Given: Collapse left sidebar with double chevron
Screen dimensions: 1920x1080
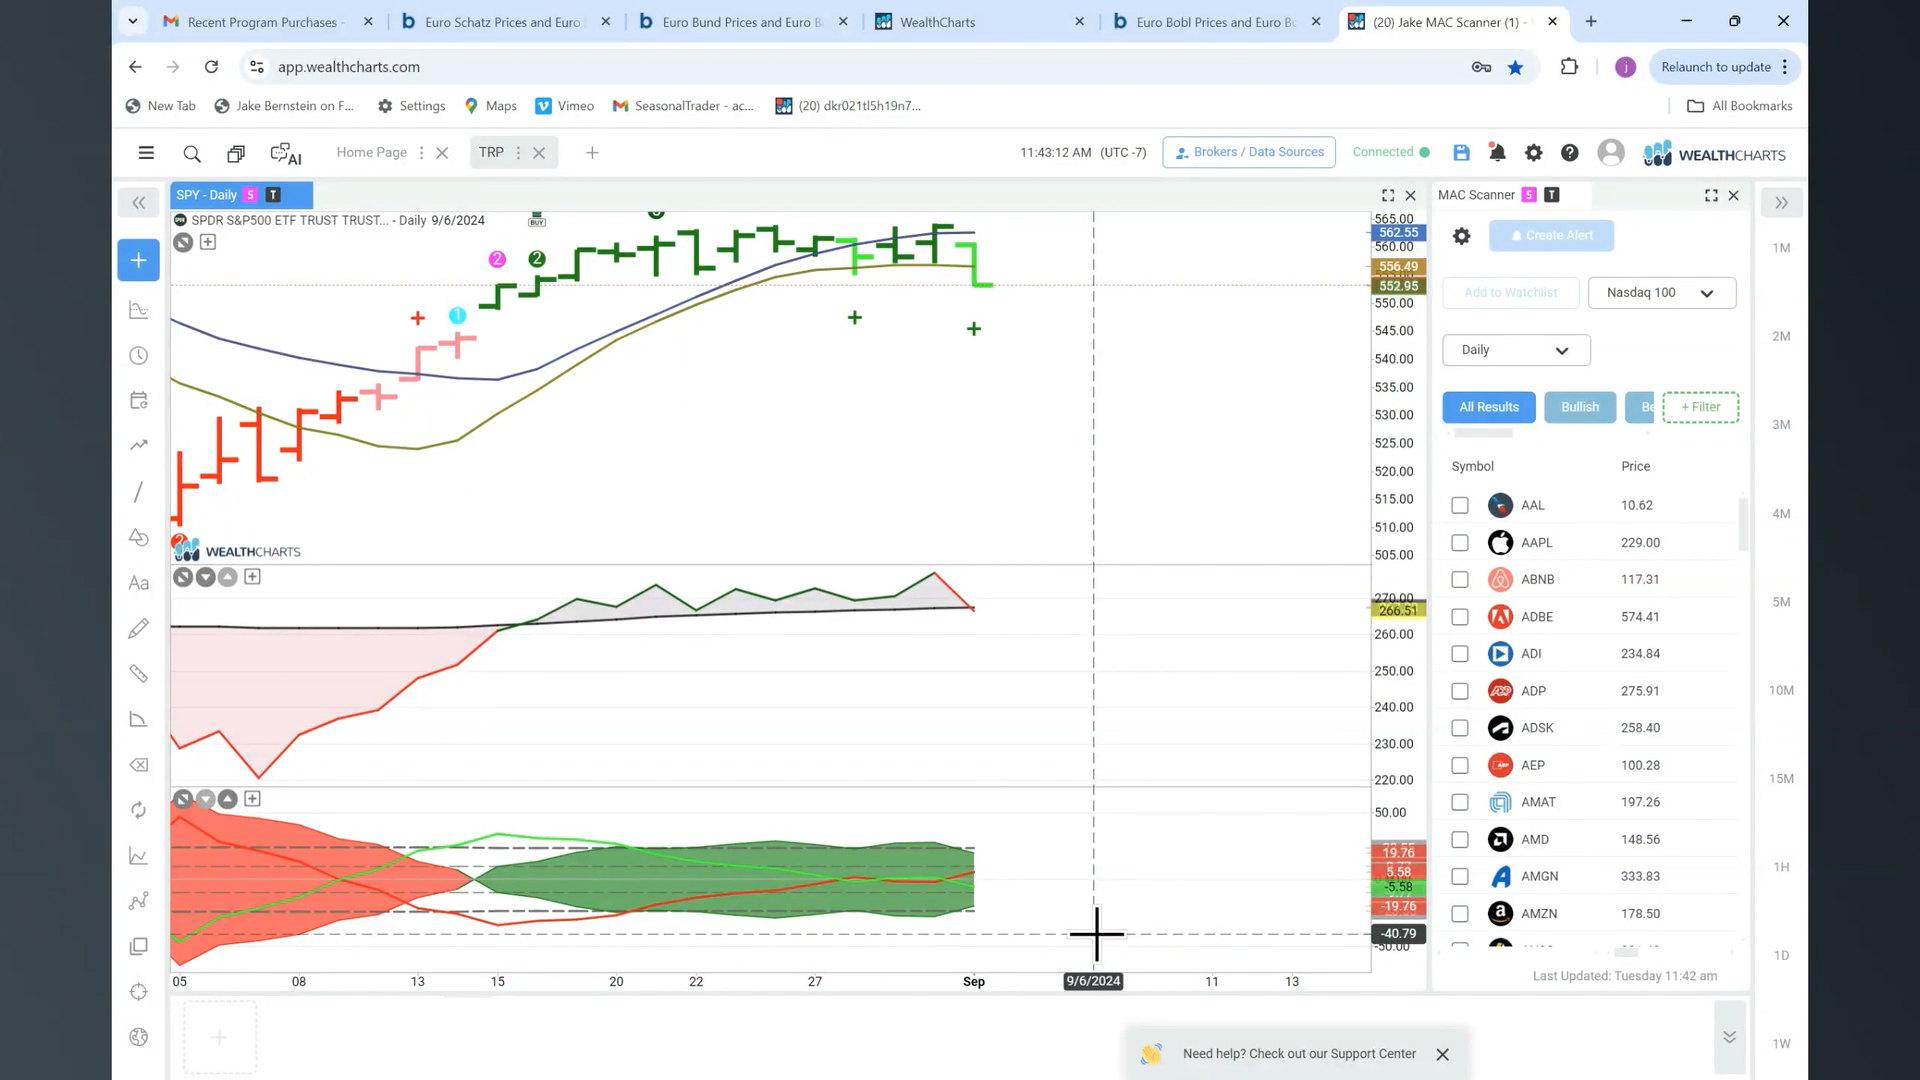Looking at the screenshot, I should point(138,203).
